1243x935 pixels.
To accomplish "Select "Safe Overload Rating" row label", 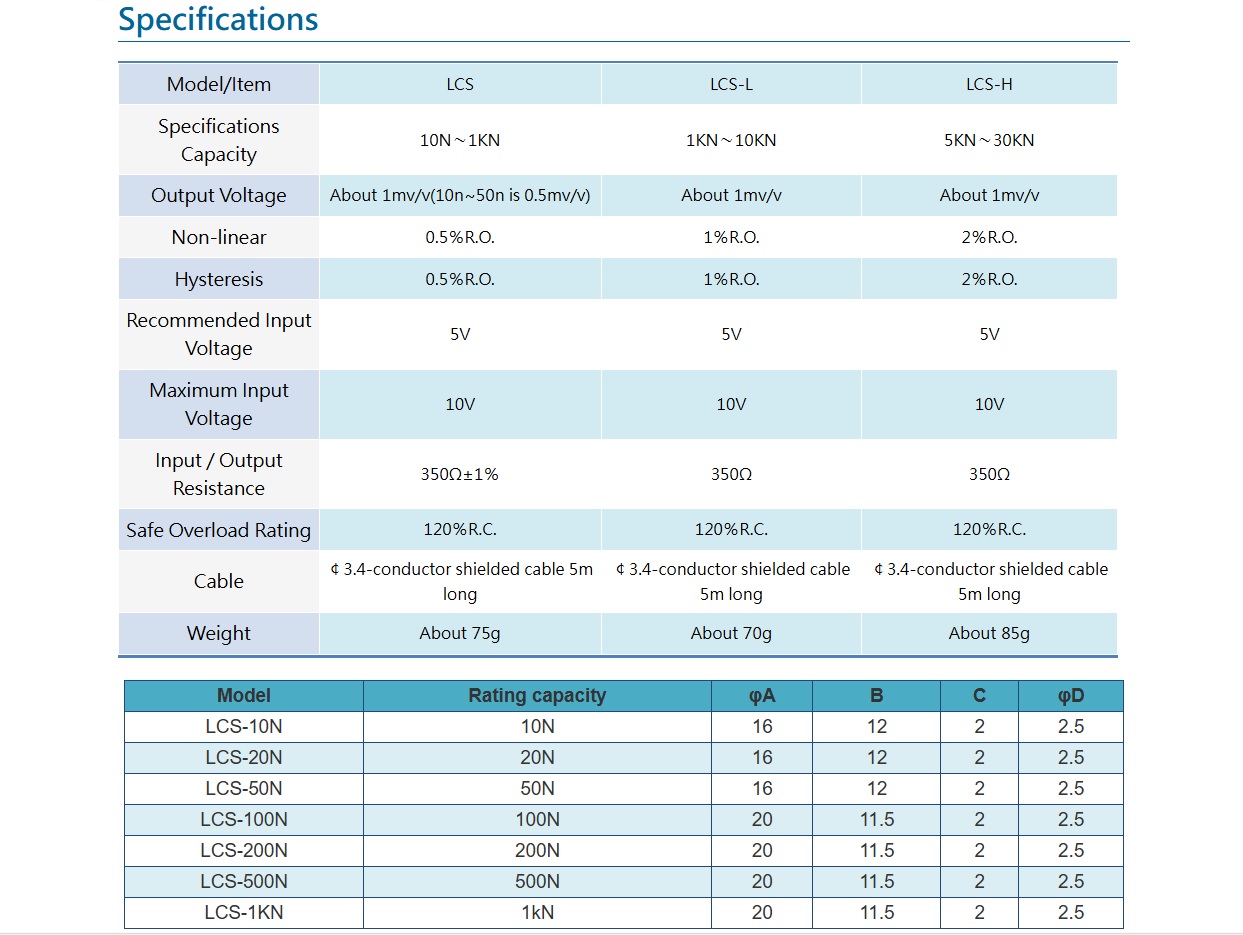I will pyautogui.click(x=219, y=530).
